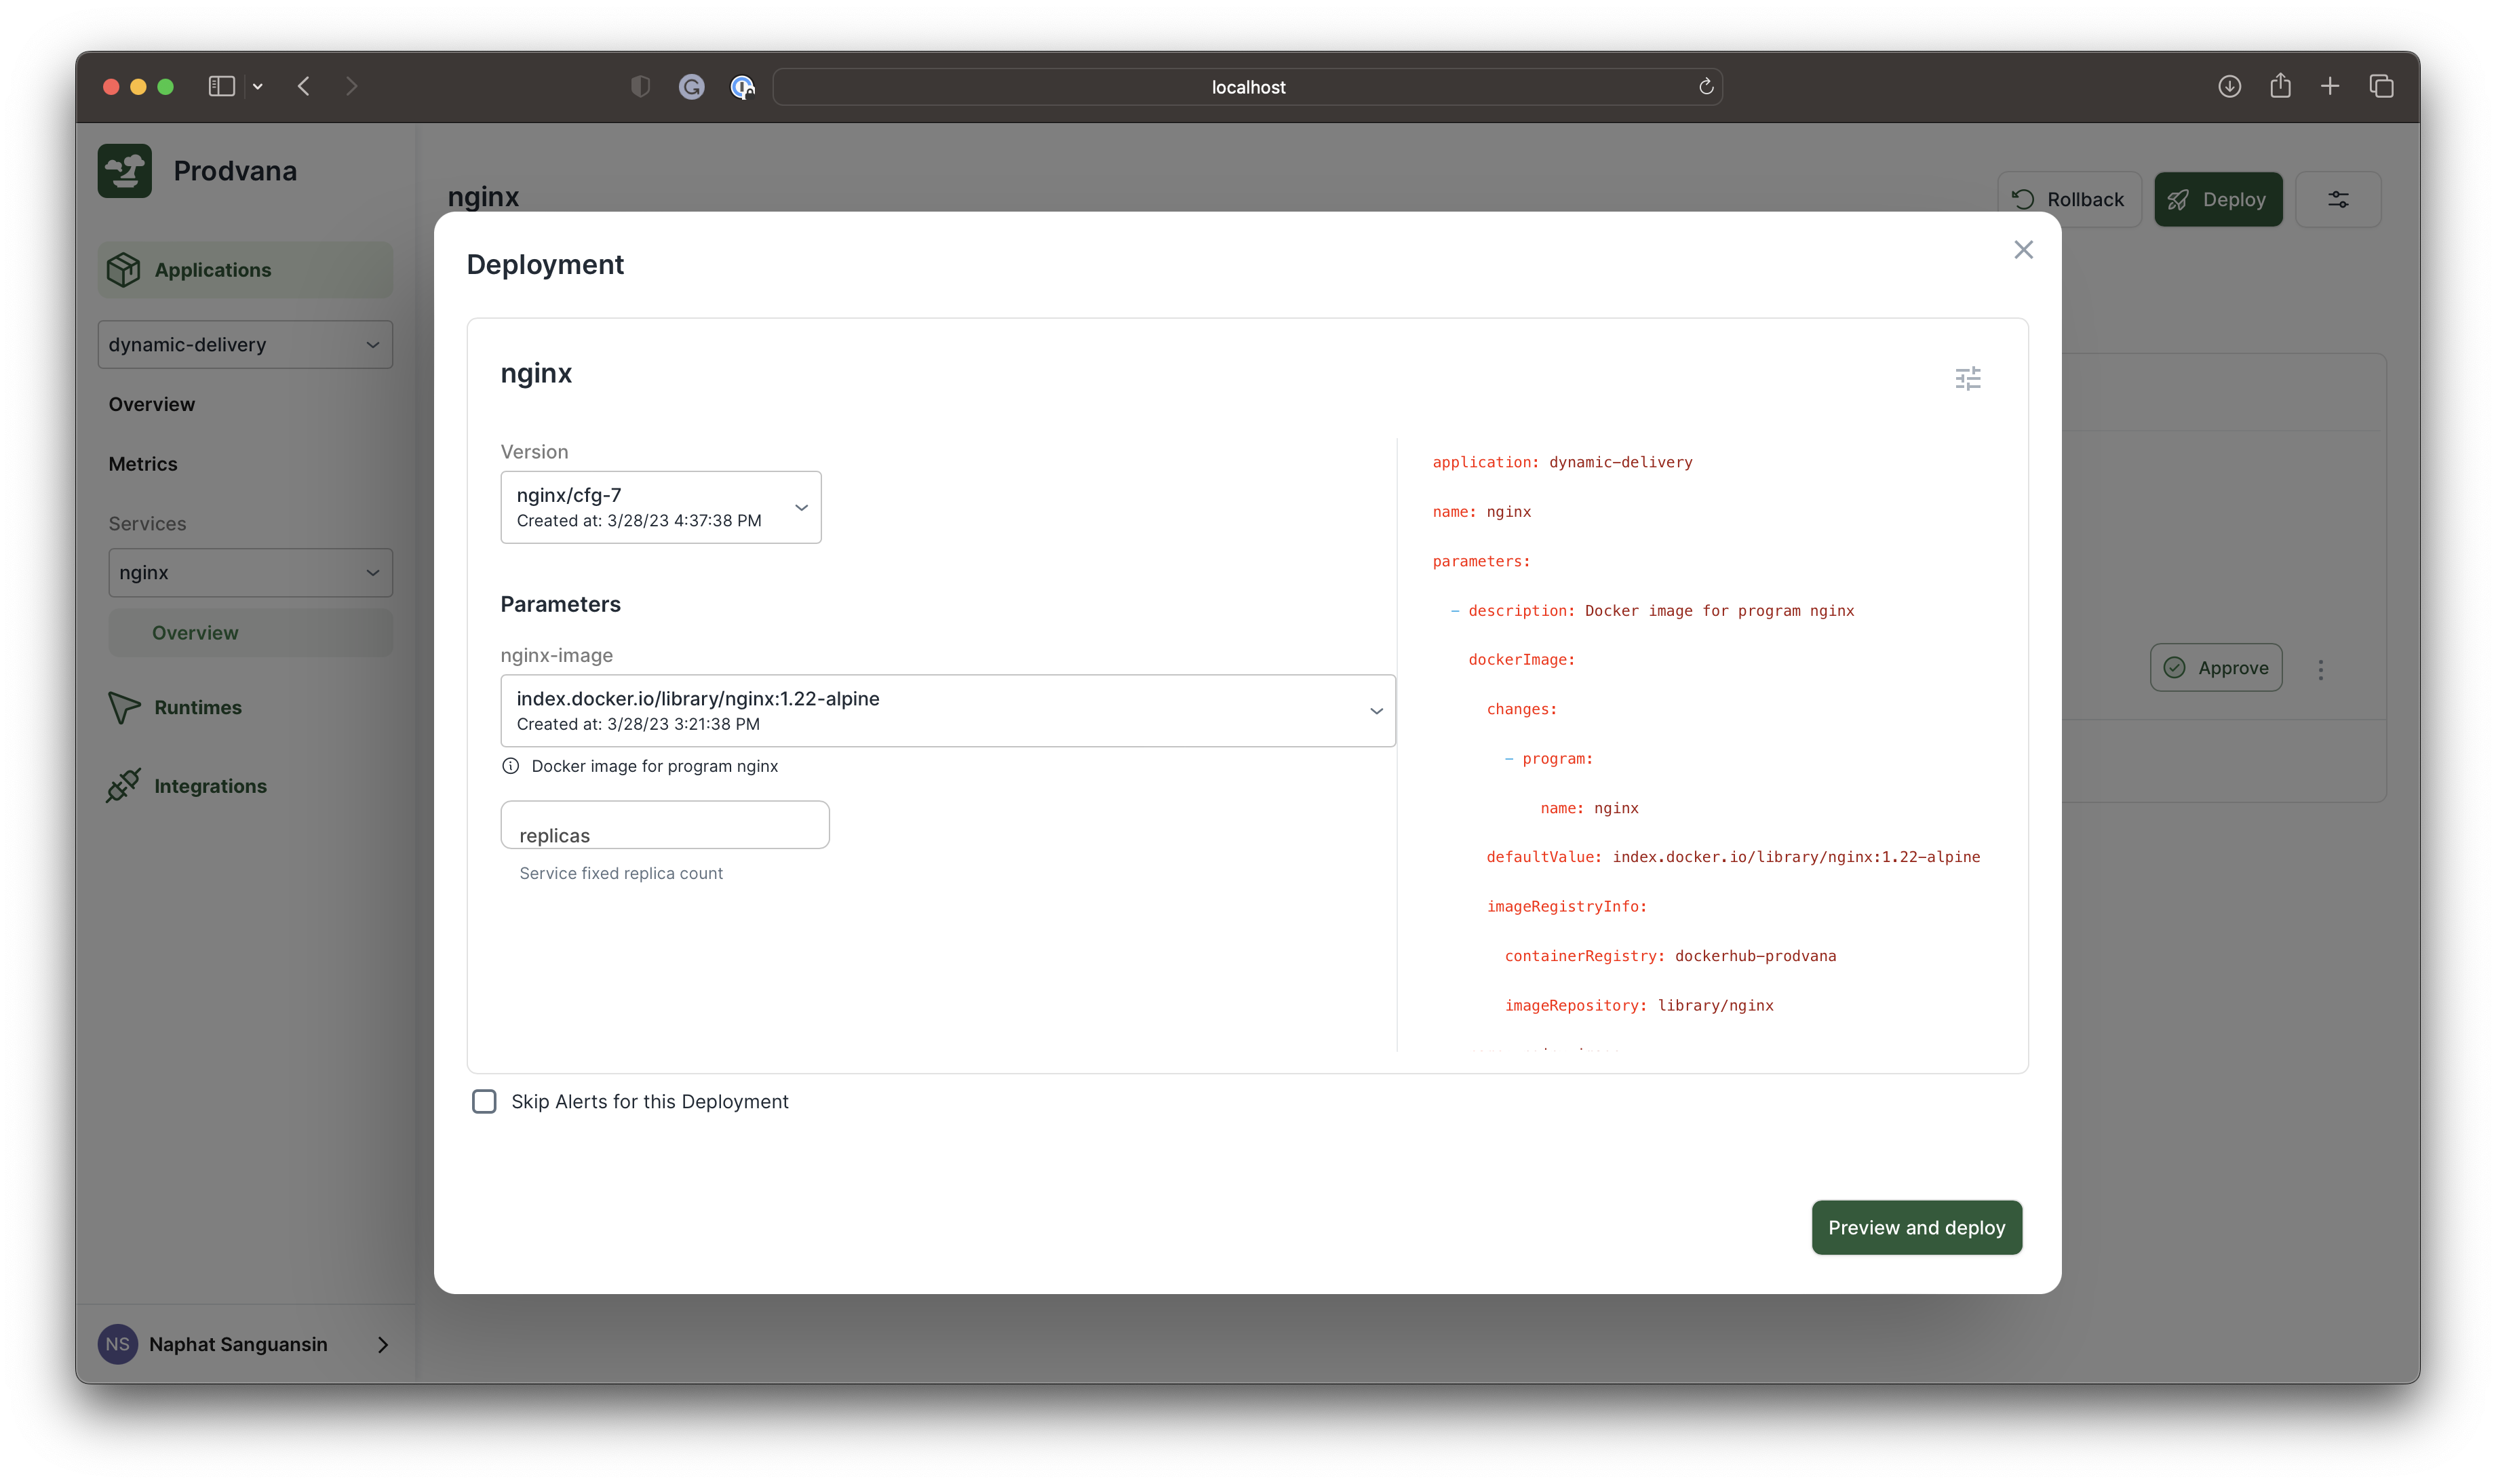
Task: Click the Prodvana logo icon
Action: pos(125,171)
